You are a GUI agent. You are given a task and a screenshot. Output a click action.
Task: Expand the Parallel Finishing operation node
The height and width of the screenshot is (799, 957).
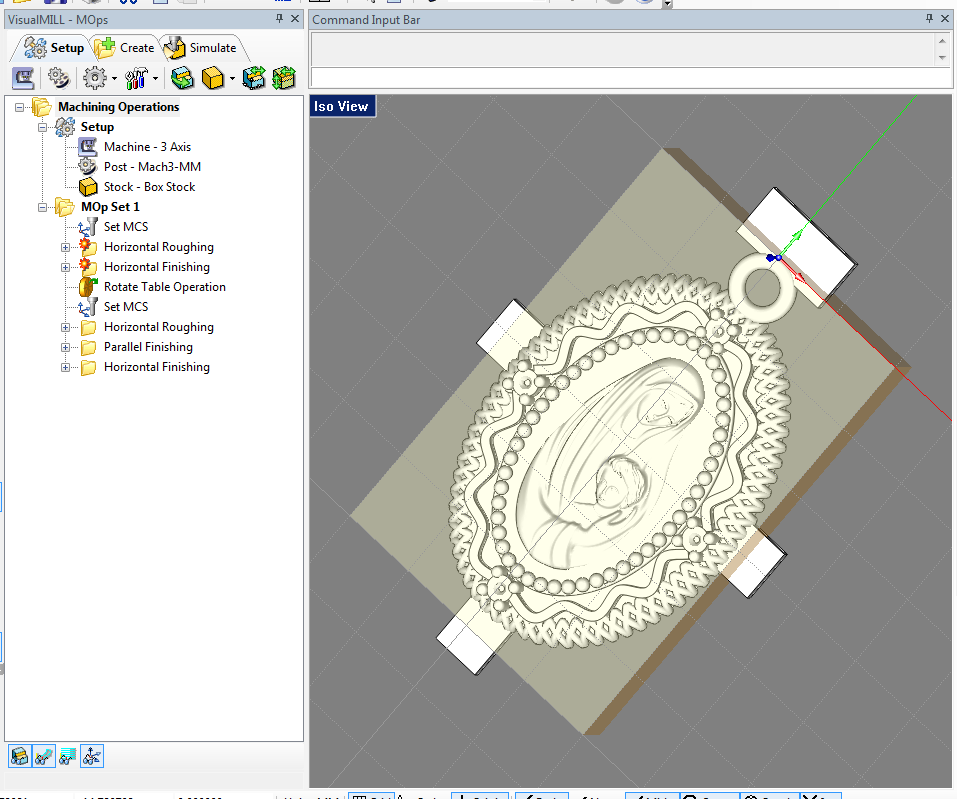click(x=66, y=347)
